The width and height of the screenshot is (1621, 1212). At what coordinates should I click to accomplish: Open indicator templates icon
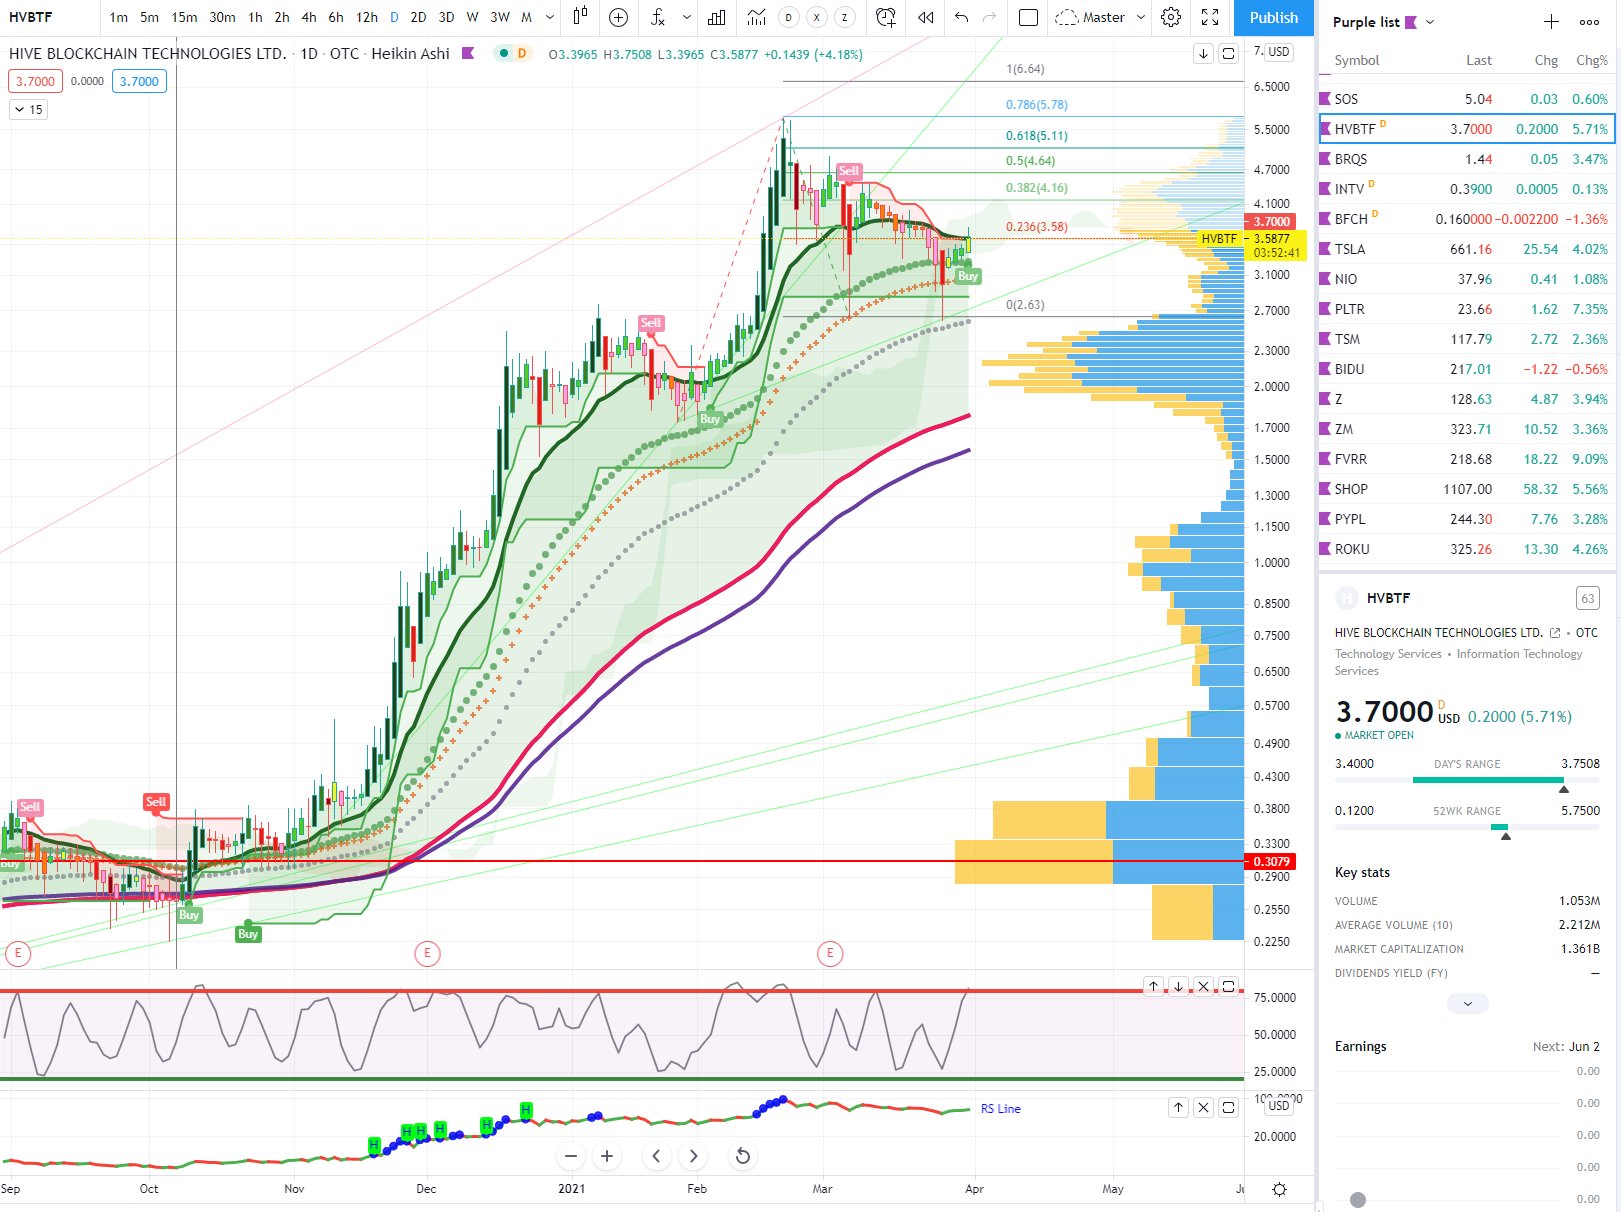(757, 17)
